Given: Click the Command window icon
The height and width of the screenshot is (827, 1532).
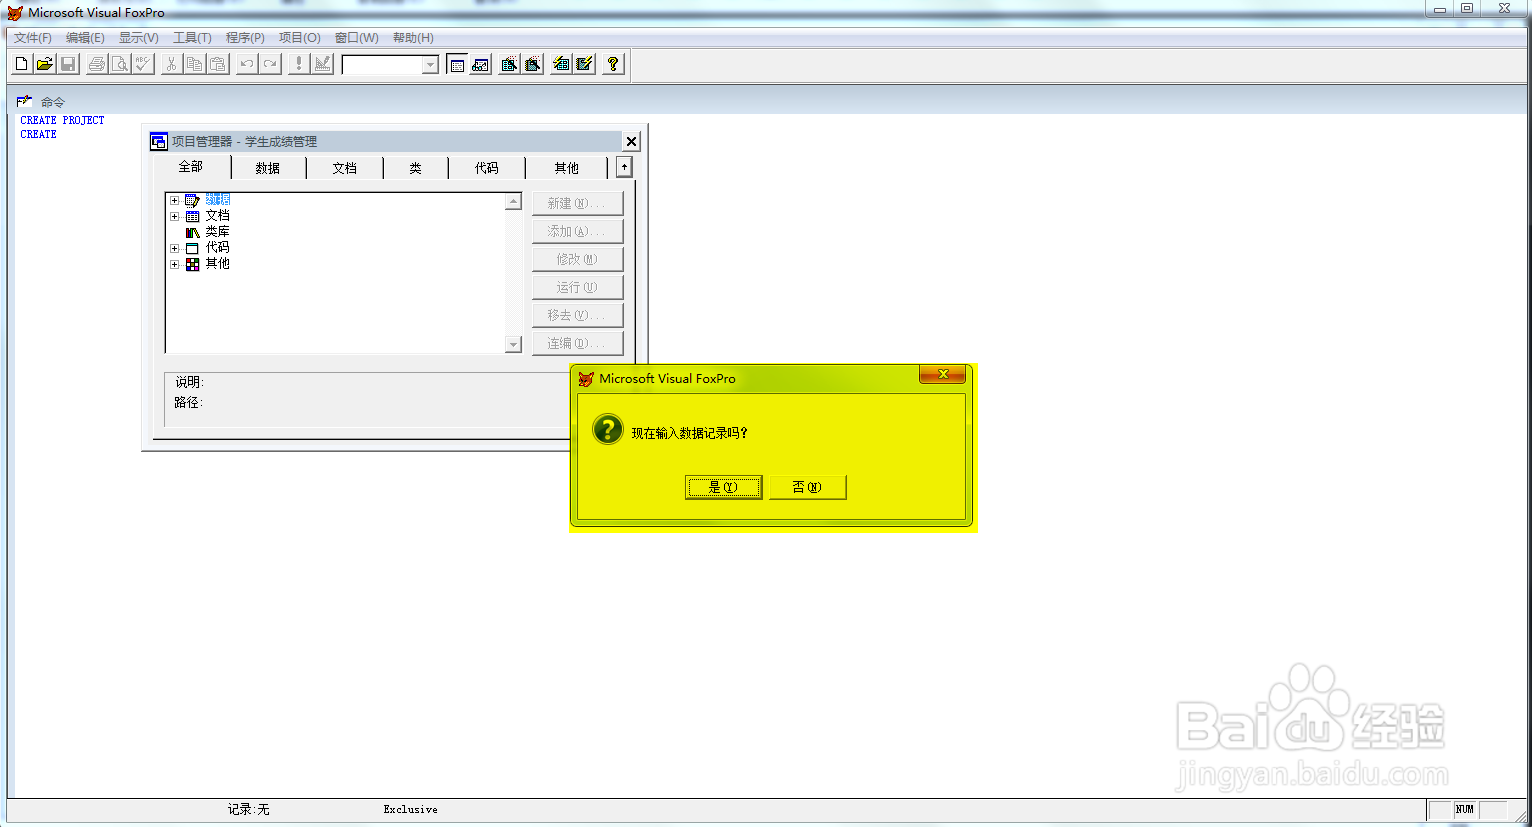Looking at the screenshot, I should tap(24, 101).
